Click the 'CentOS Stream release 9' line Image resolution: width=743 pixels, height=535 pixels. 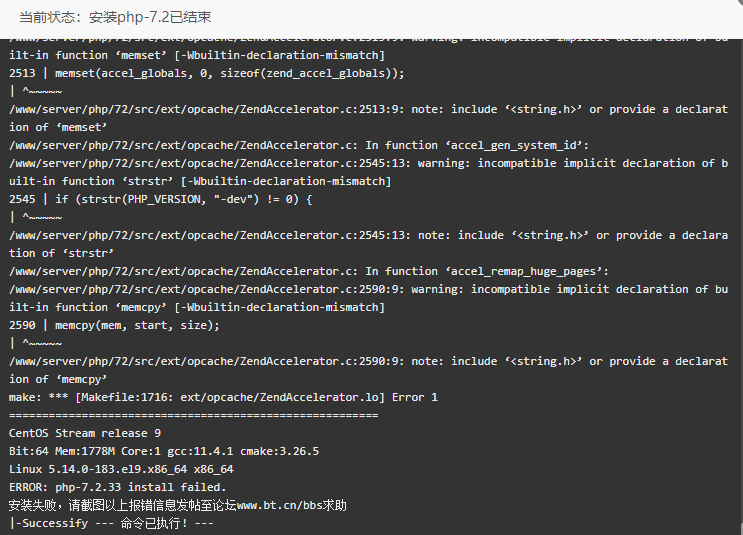tap(85, 433)
